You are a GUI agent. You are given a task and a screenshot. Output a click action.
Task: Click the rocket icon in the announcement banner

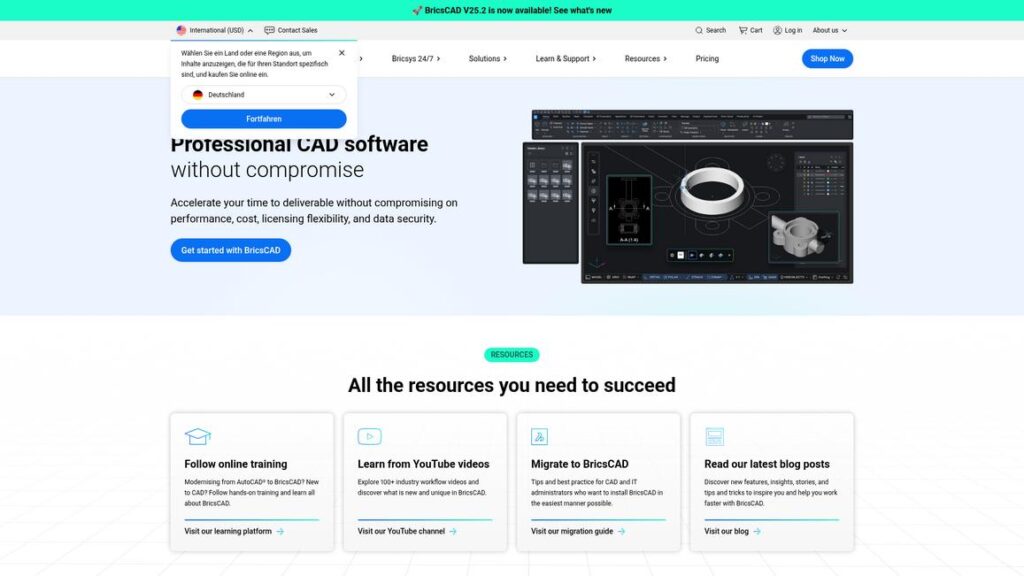[x=417, y=10]
